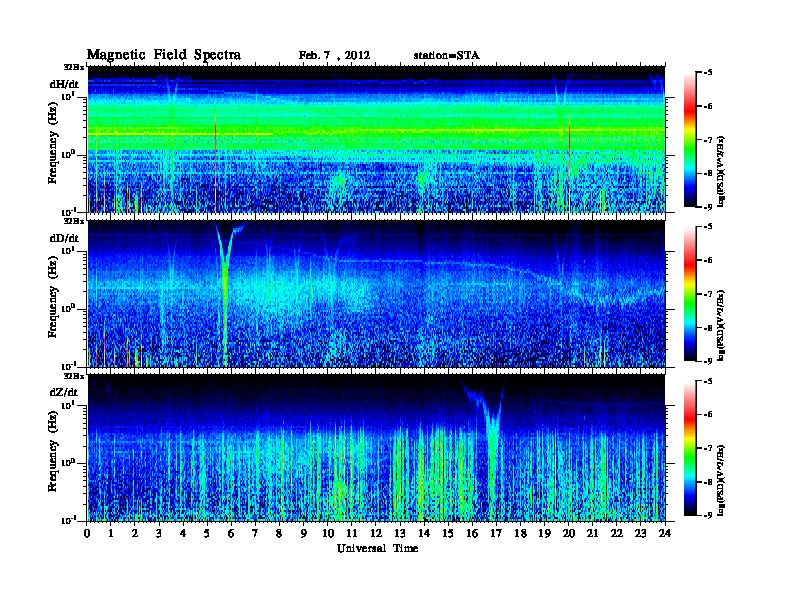The image size is (792, 612).
Task: Click the dZ/dt panel color scale bar
Action: tap(690, 448)
